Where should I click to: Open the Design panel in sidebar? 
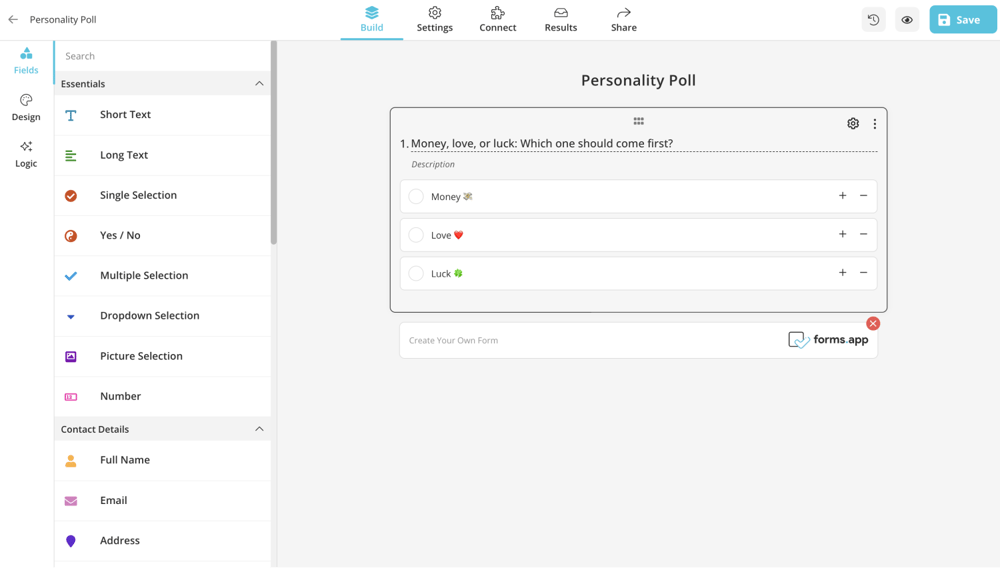coord(26,107)
